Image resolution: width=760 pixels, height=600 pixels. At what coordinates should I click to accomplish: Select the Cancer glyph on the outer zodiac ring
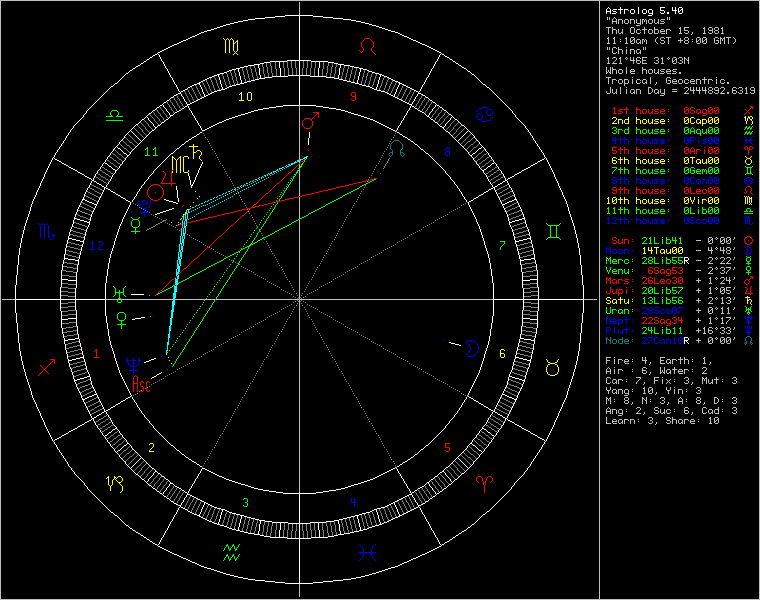click(x=484, y=115)
